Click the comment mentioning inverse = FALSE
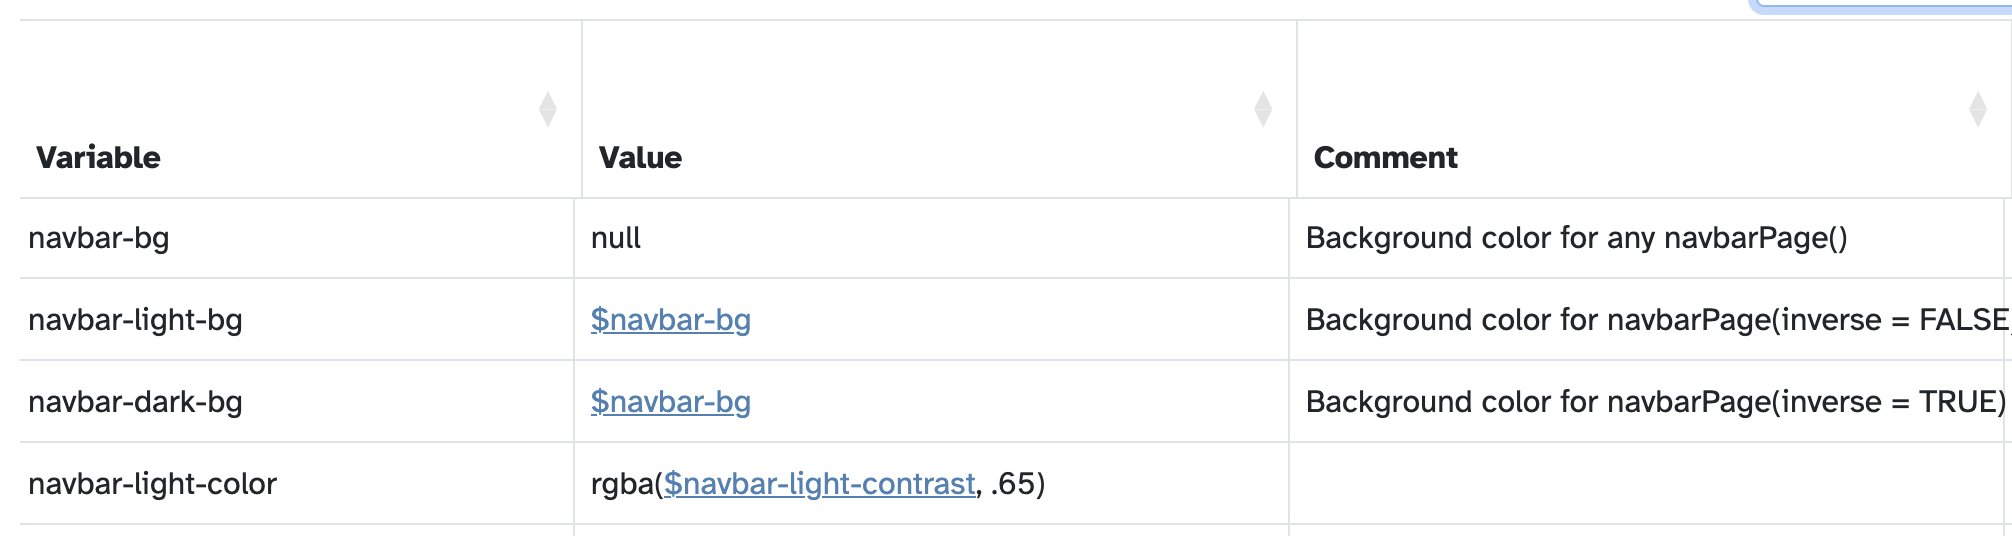Screen dimensions: 2012x536 1656,320
